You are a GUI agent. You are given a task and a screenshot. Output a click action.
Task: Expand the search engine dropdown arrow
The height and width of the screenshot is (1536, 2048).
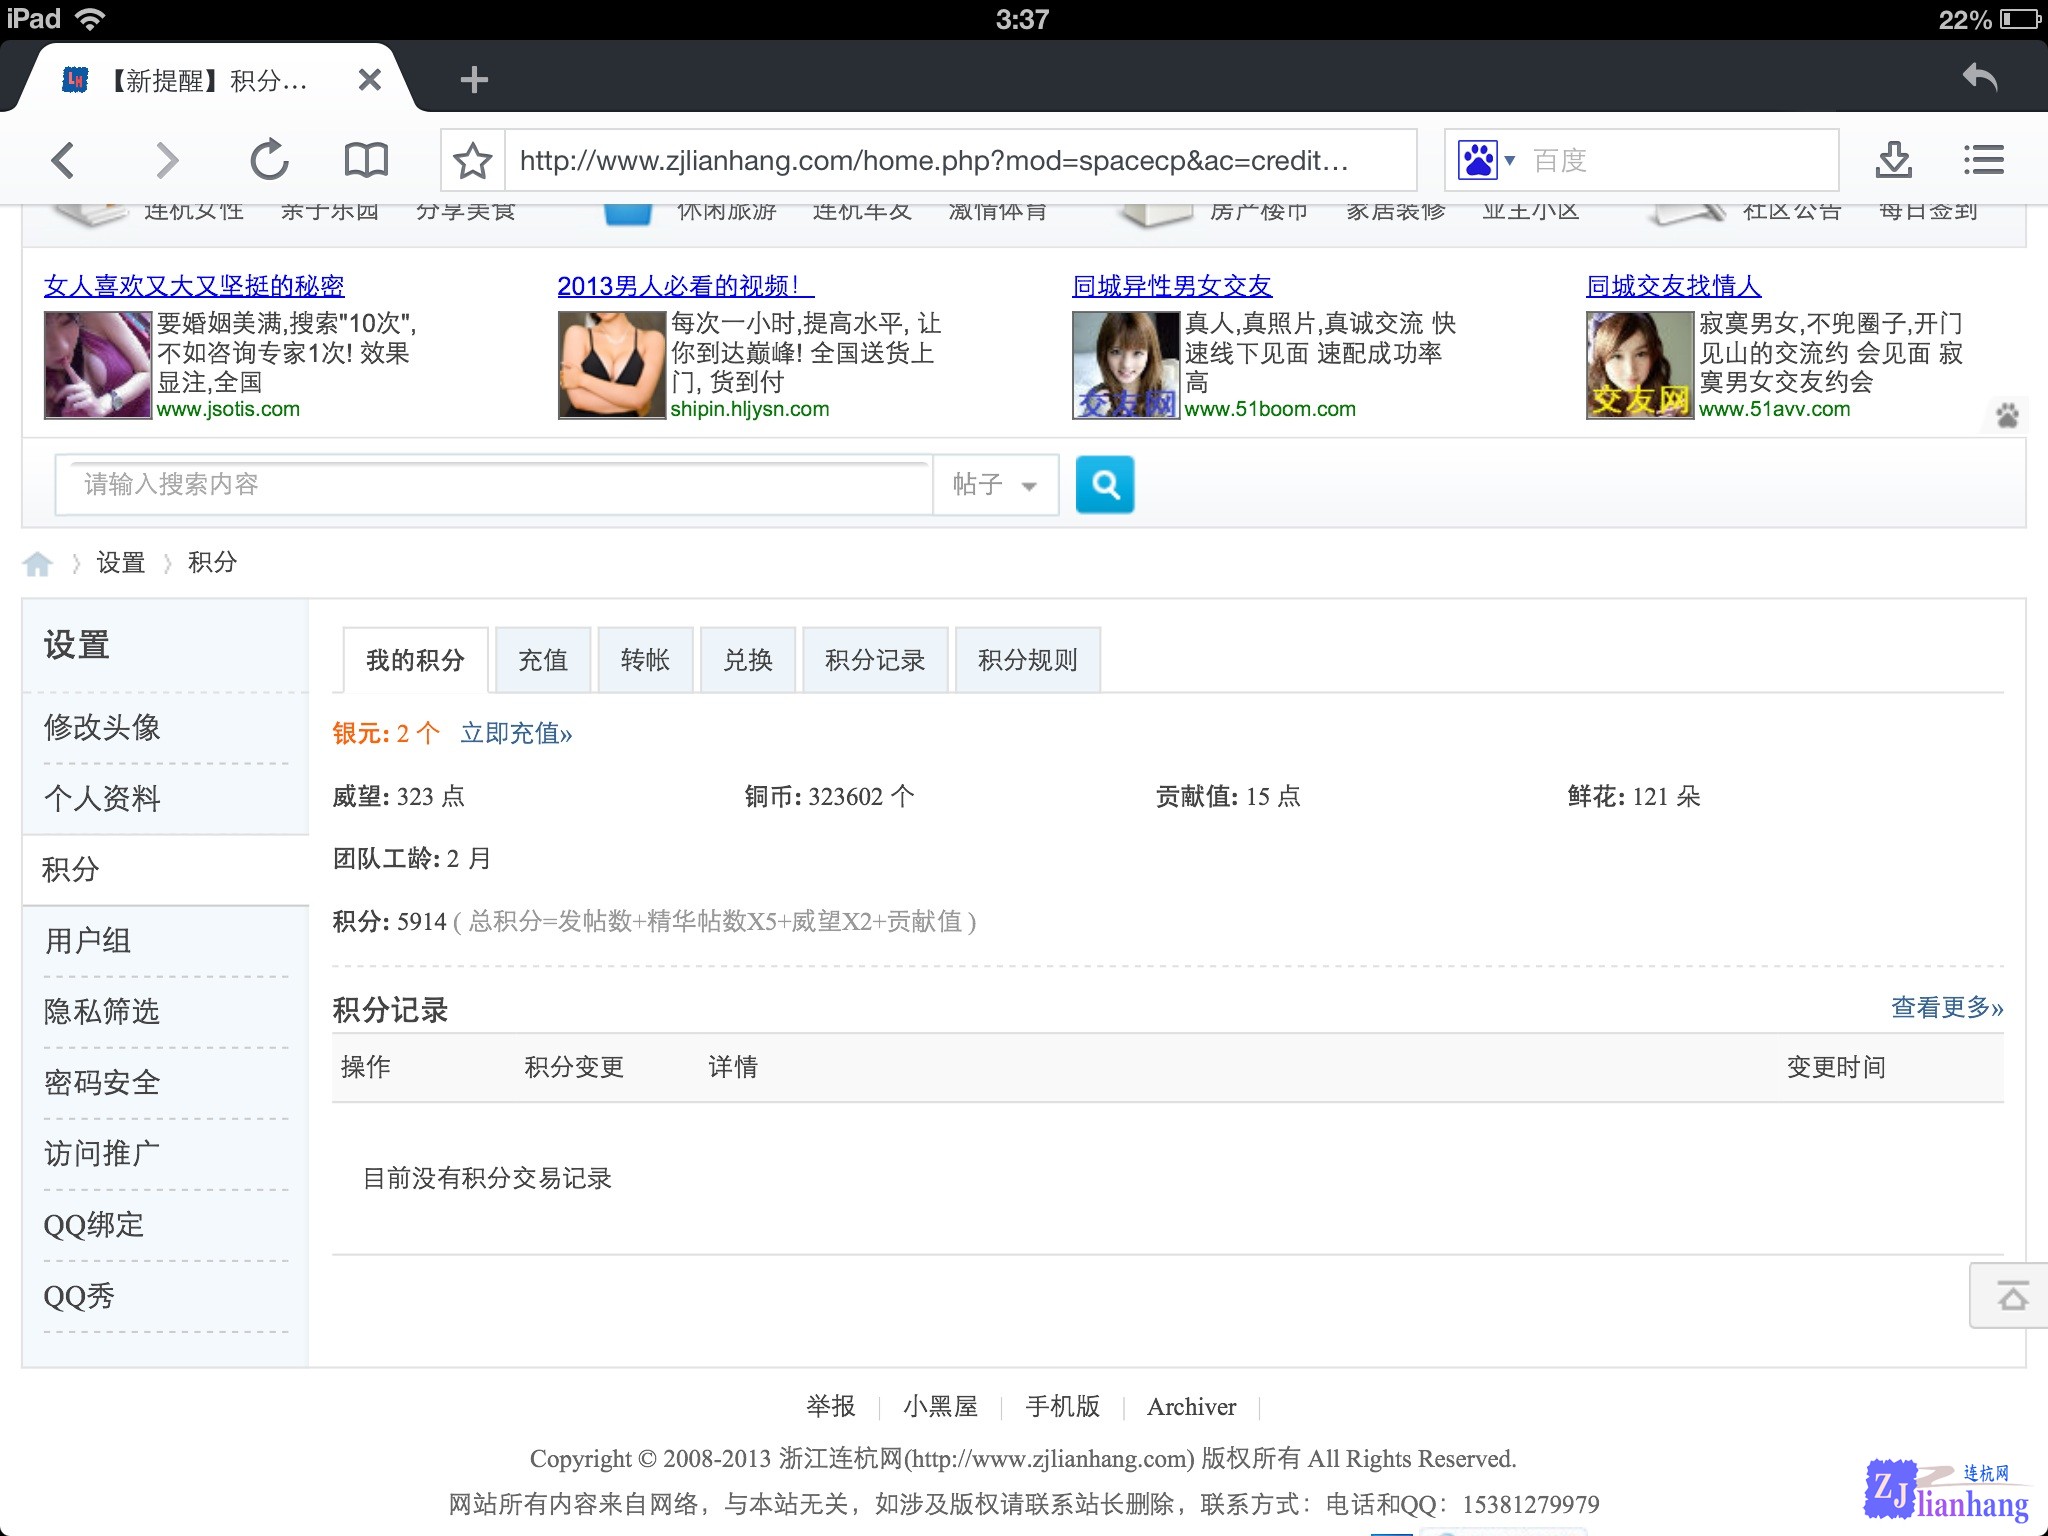[x=1510, y=160]
